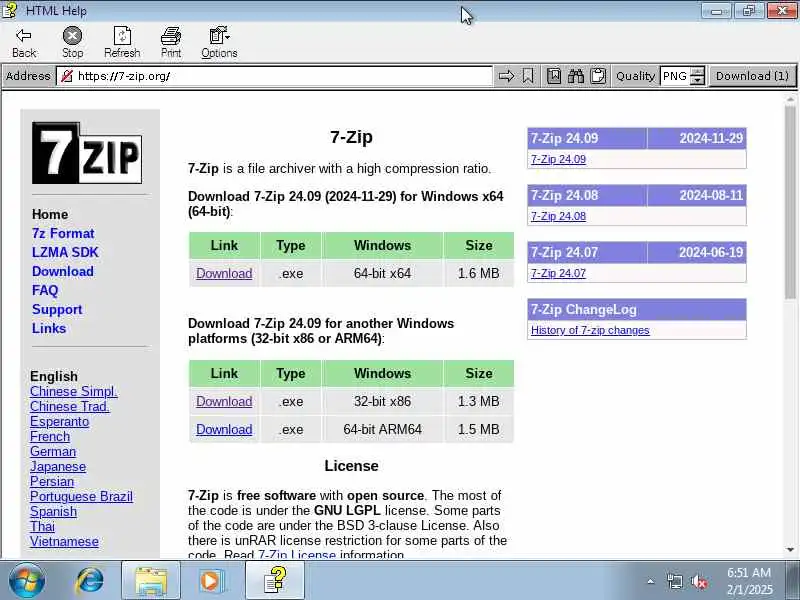Switch language to Esperanto
800x600 pixels.
59,421
